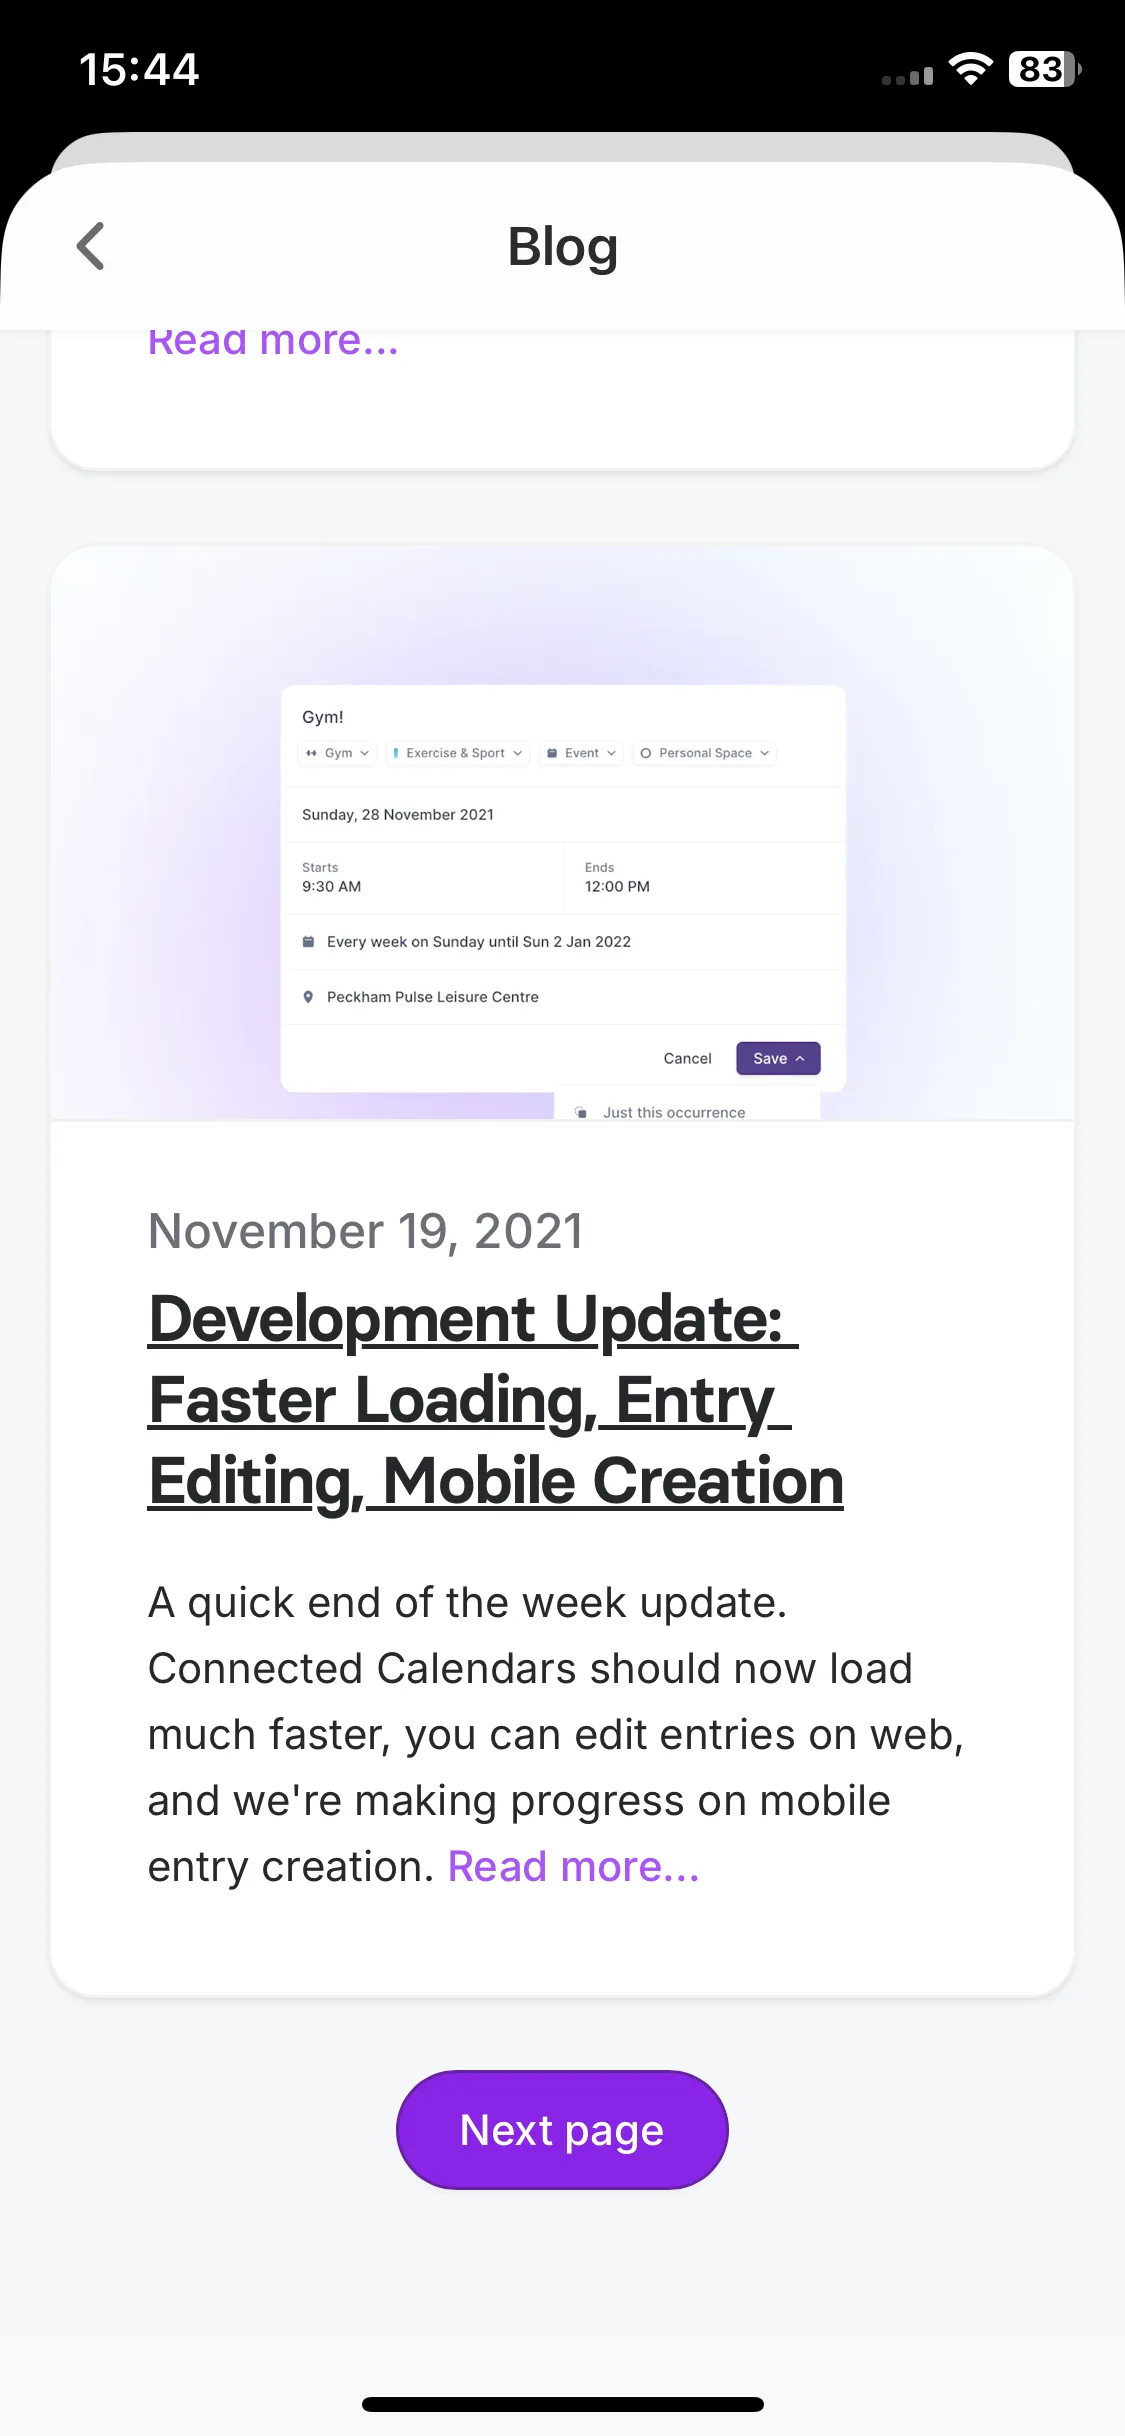The image size is (1125, 2436).
Task: Open the Event type dropdown
Action: 581,753
